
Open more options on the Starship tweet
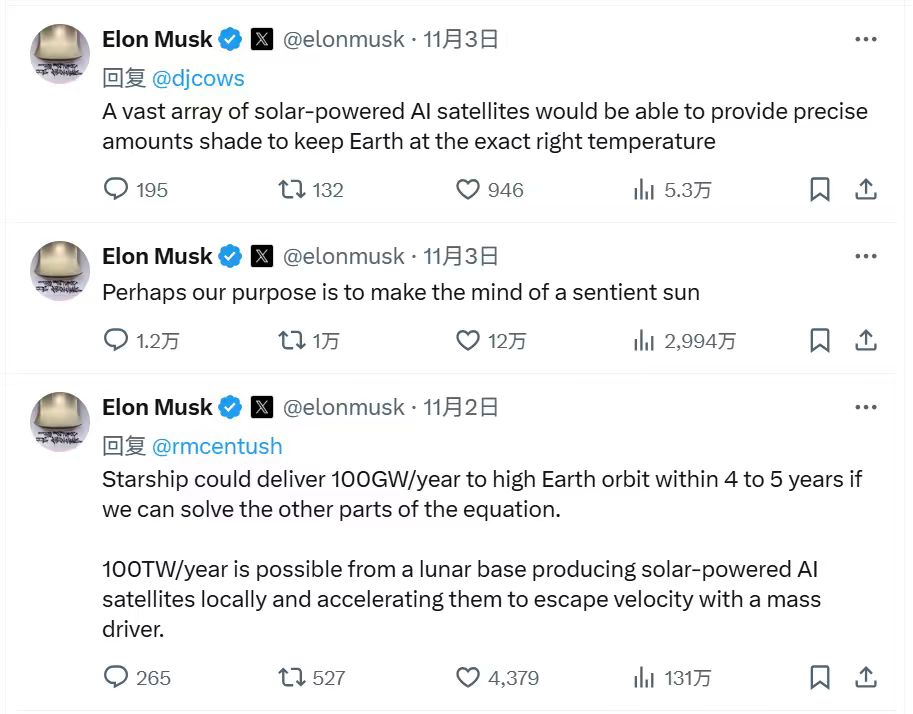866,407
